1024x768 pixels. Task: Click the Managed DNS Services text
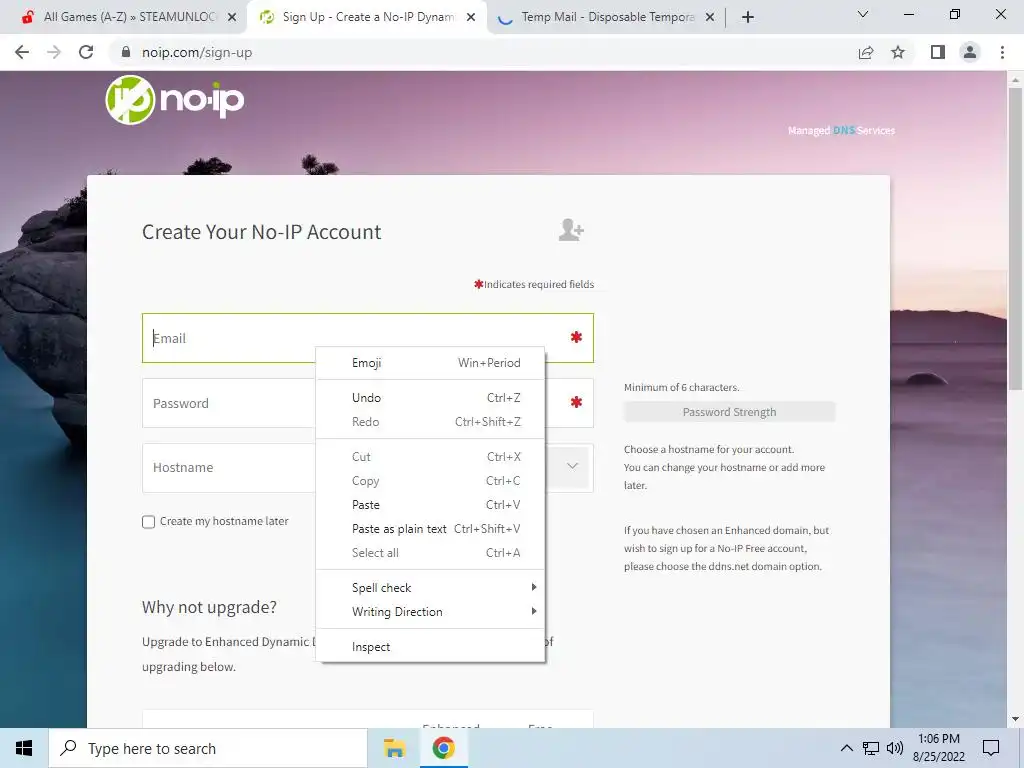[841, 131]
